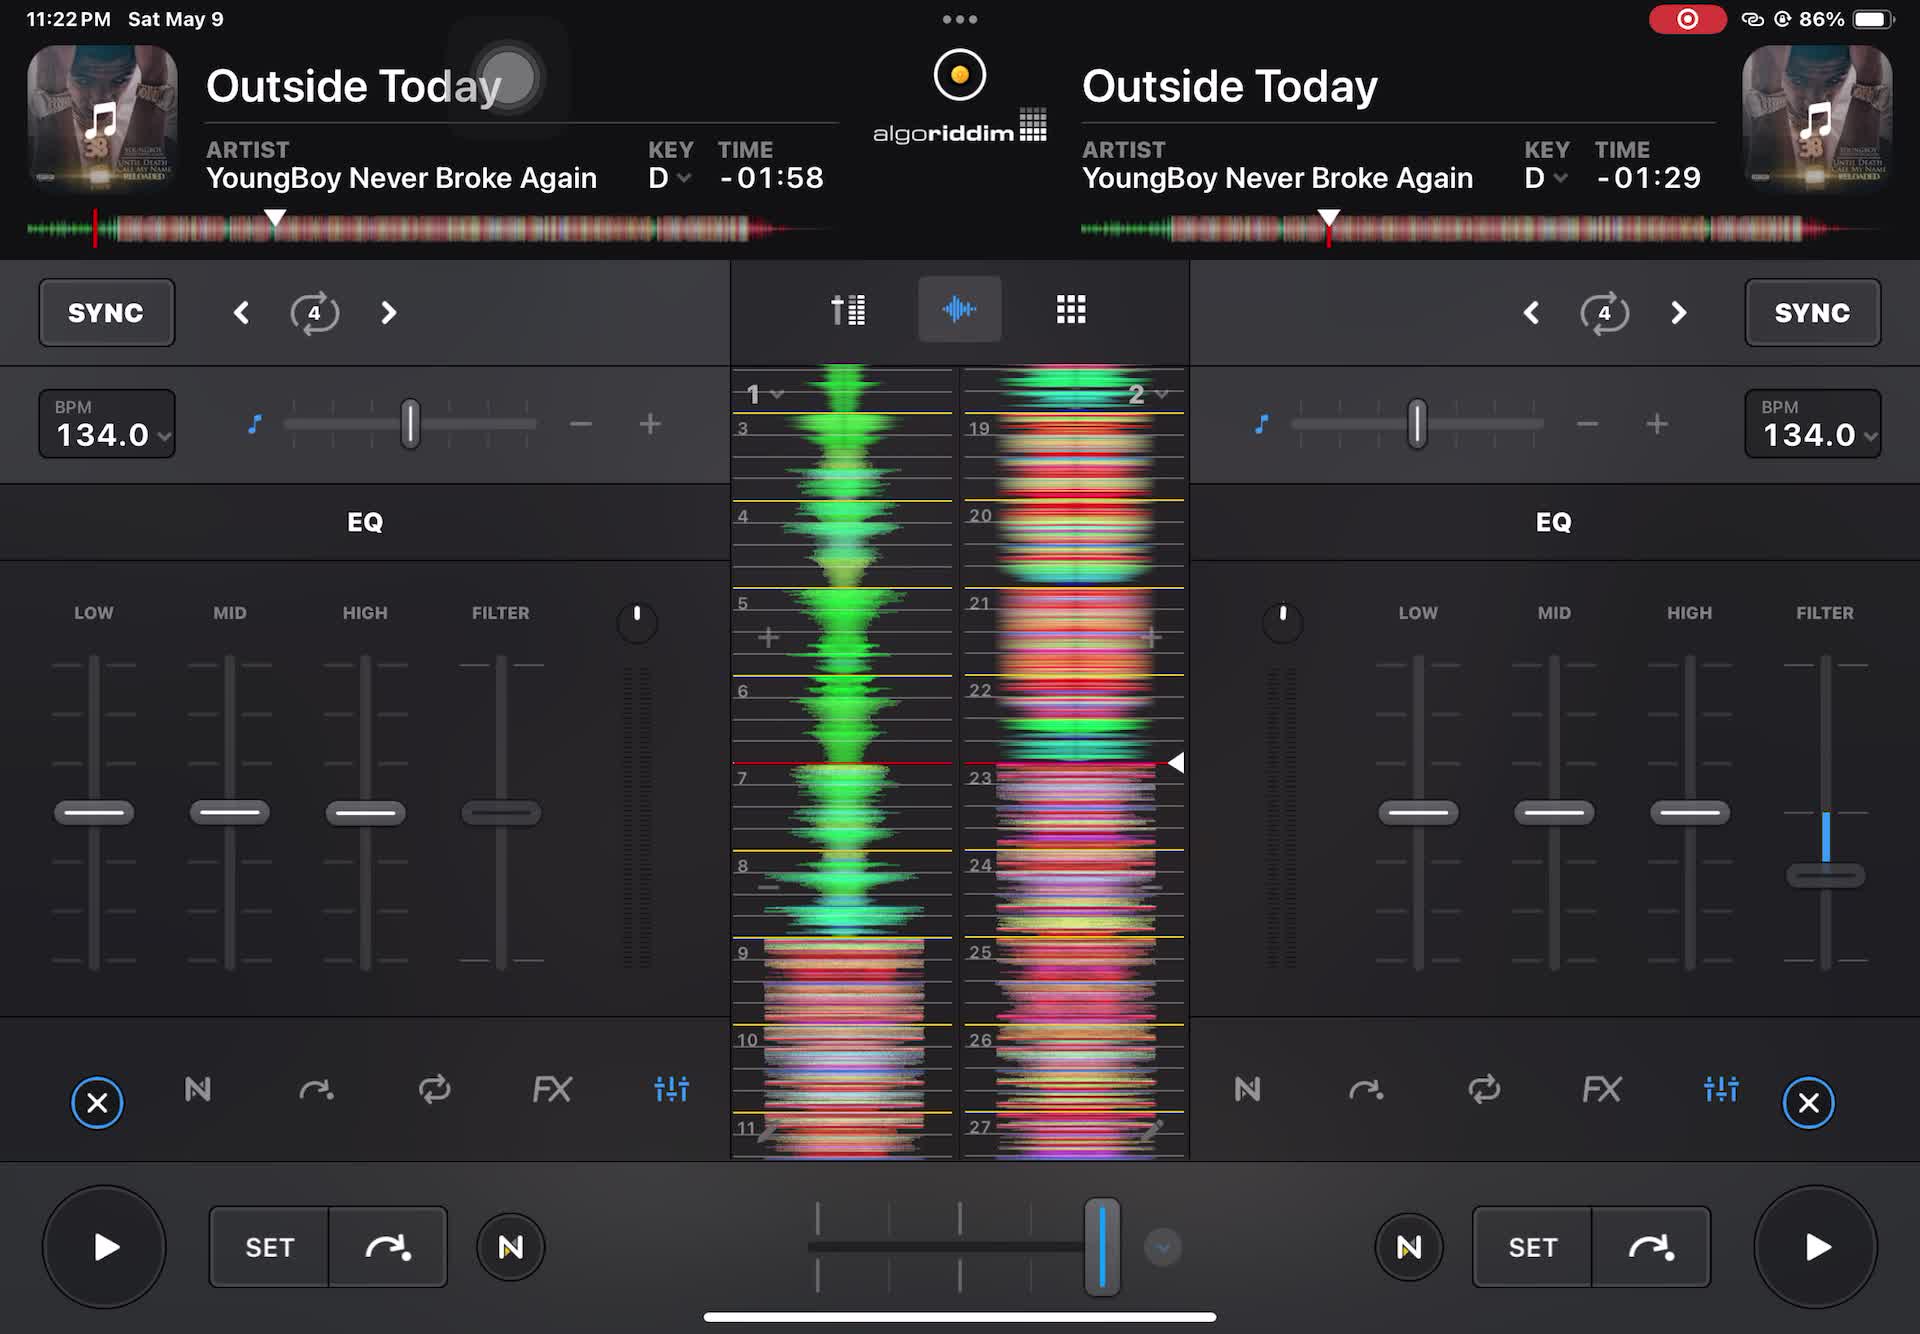The image size is (1920, 1334).
Task: Expand the right deck key D dropdown
Action: (1546, 178)
